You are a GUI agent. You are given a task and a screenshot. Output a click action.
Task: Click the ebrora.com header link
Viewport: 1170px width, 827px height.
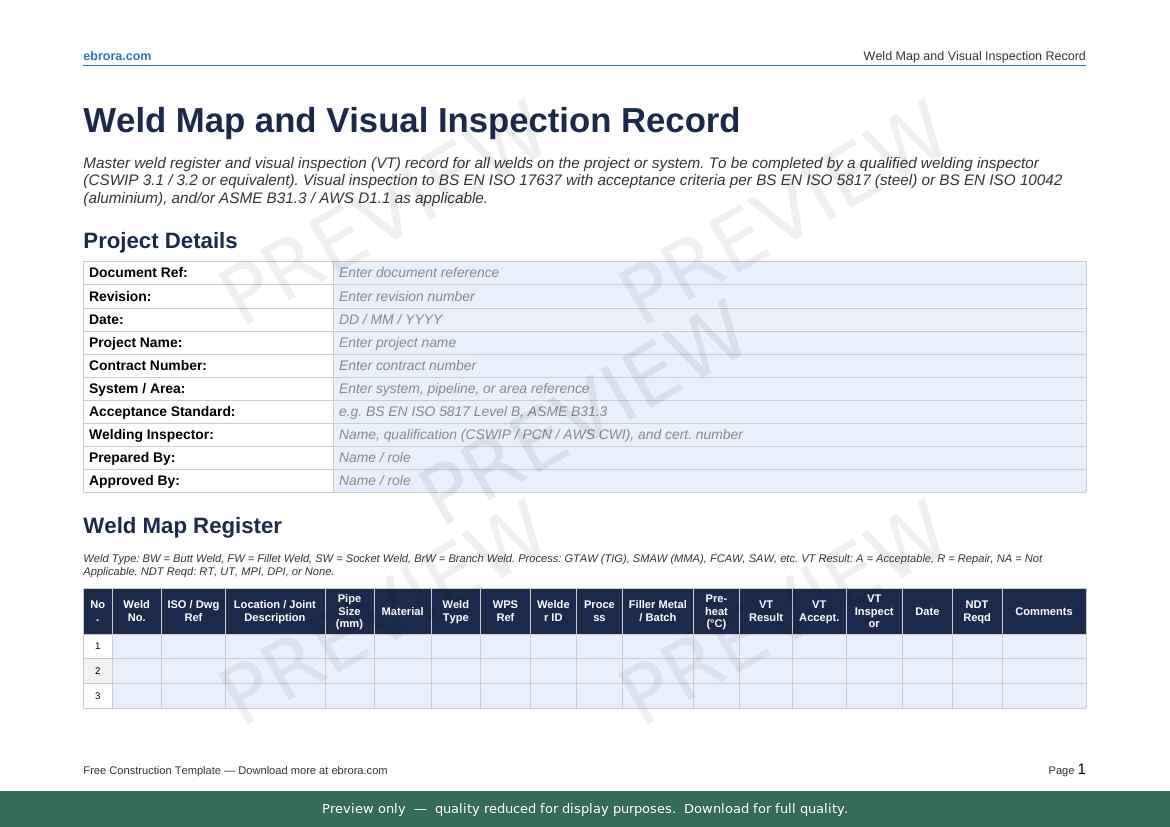click(x=117, y=56)
